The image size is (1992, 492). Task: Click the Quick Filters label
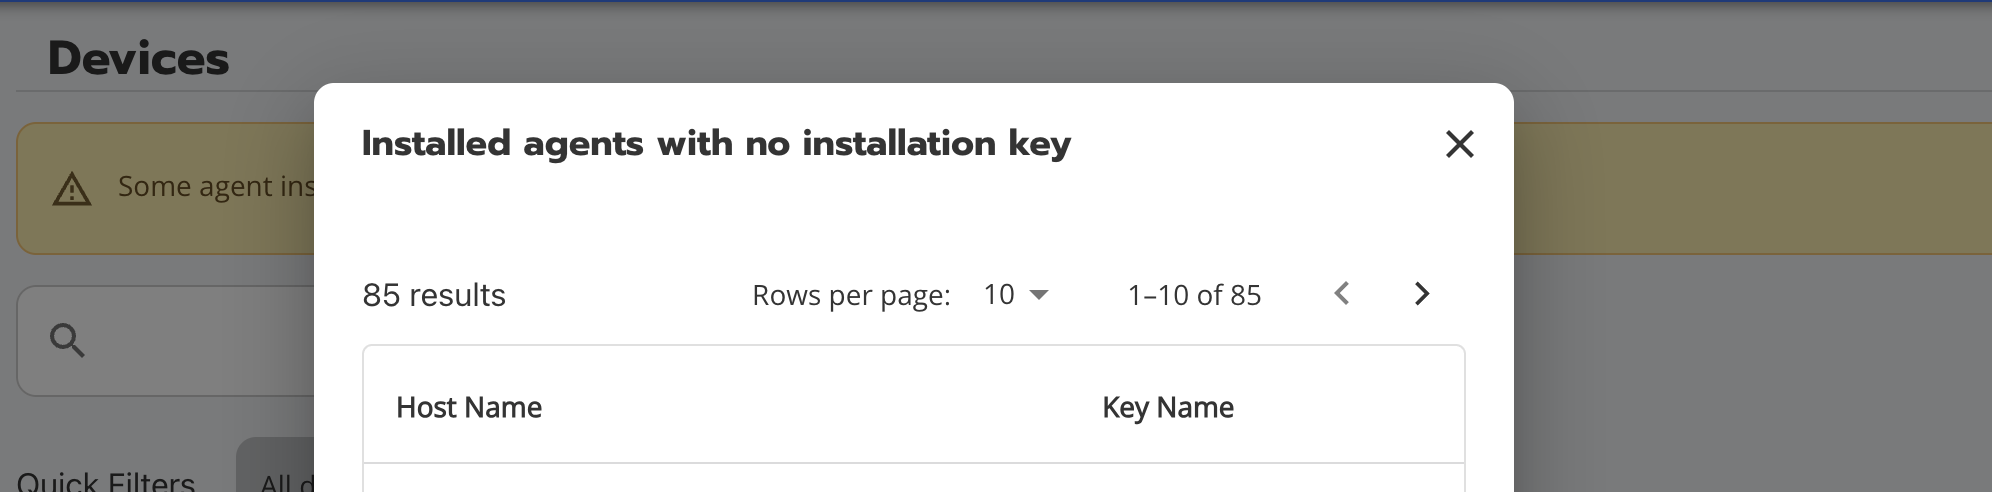point(106,482)
